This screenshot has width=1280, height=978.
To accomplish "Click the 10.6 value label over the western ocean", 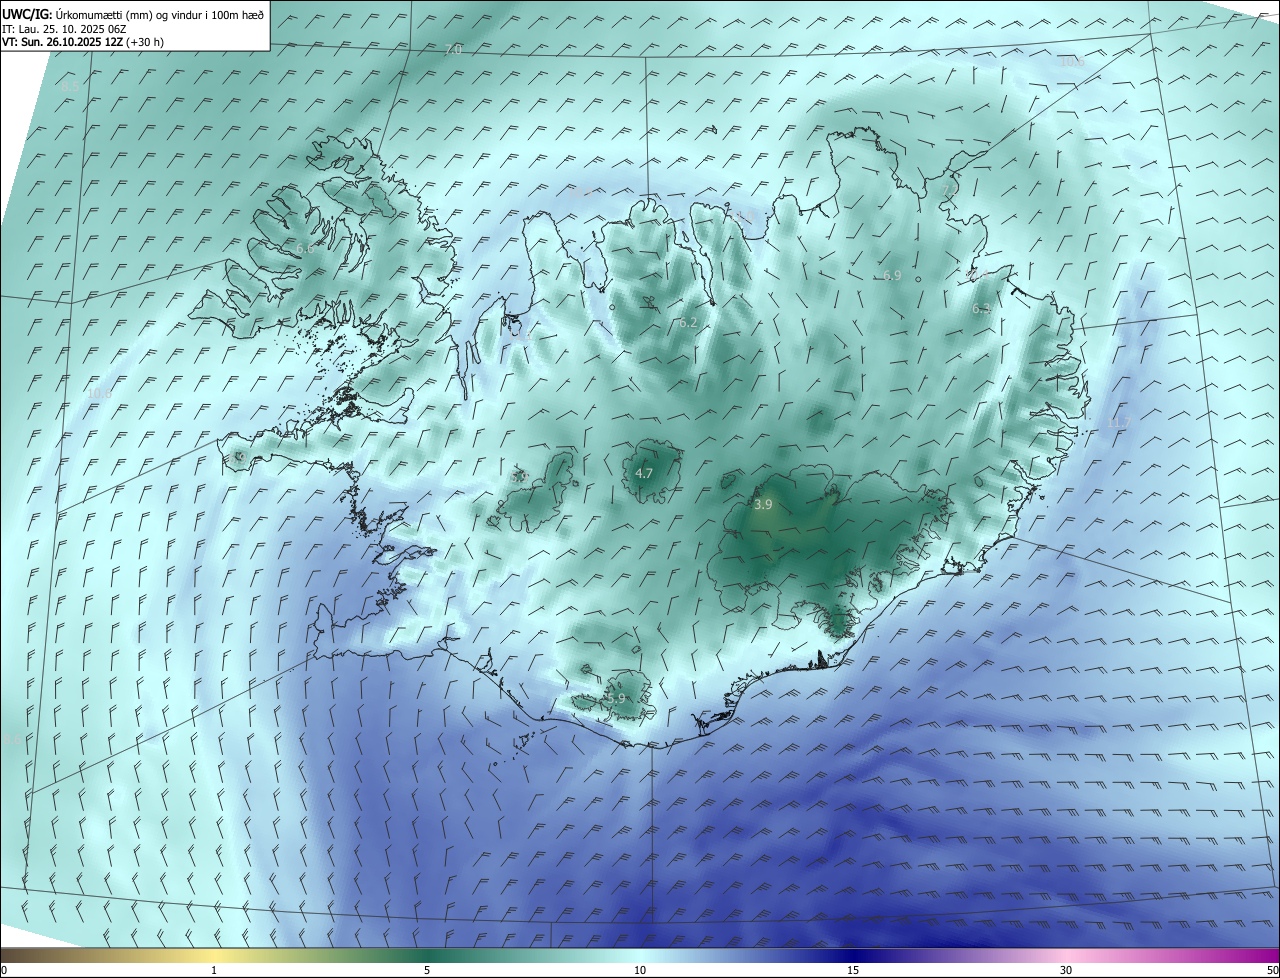I will pyautogui.click(x=100, y=394).
